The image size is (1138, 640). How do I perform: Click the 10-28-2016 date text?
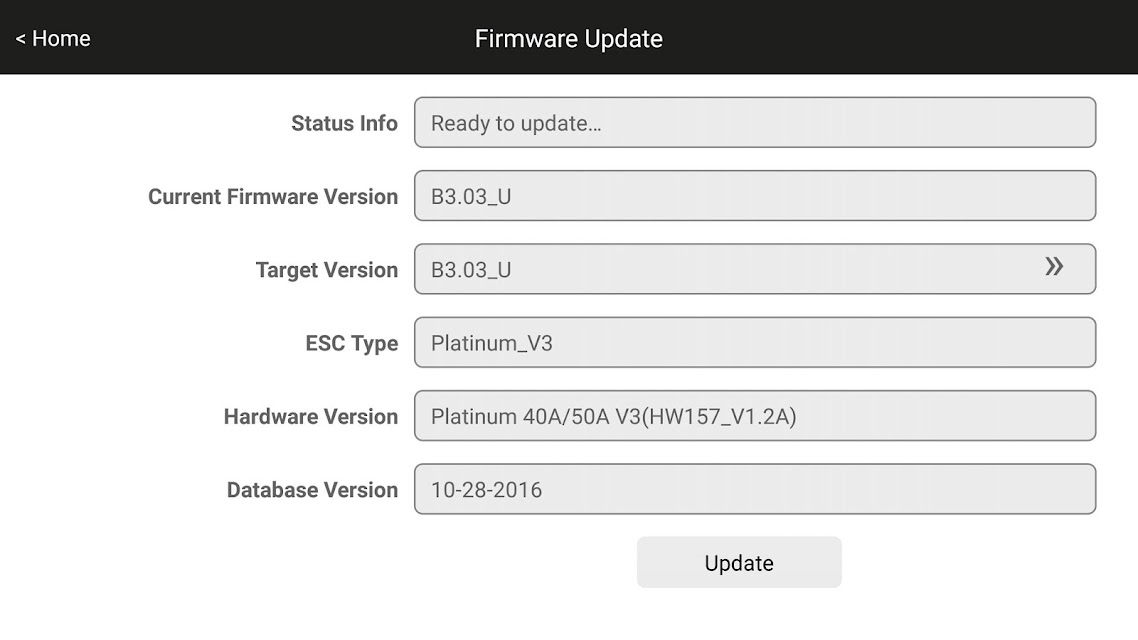click(x=486, y=490)
